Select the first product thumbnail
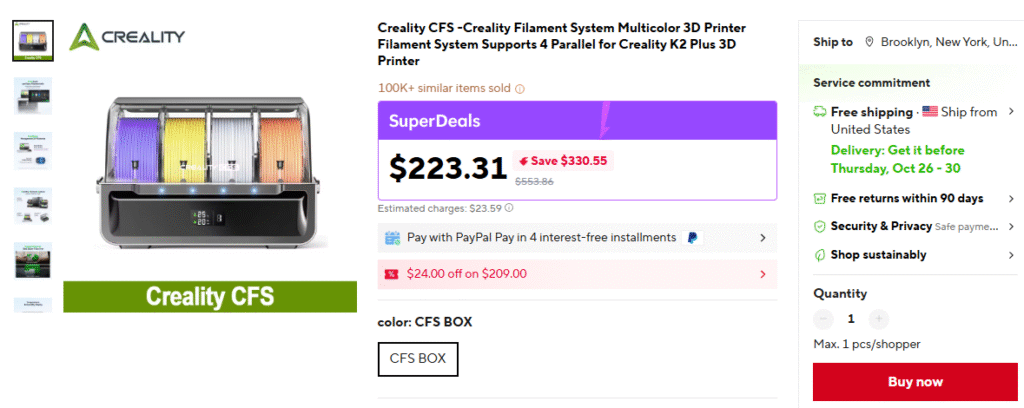Viewport: 1024px width, 408px height. [x=33, y=39]
